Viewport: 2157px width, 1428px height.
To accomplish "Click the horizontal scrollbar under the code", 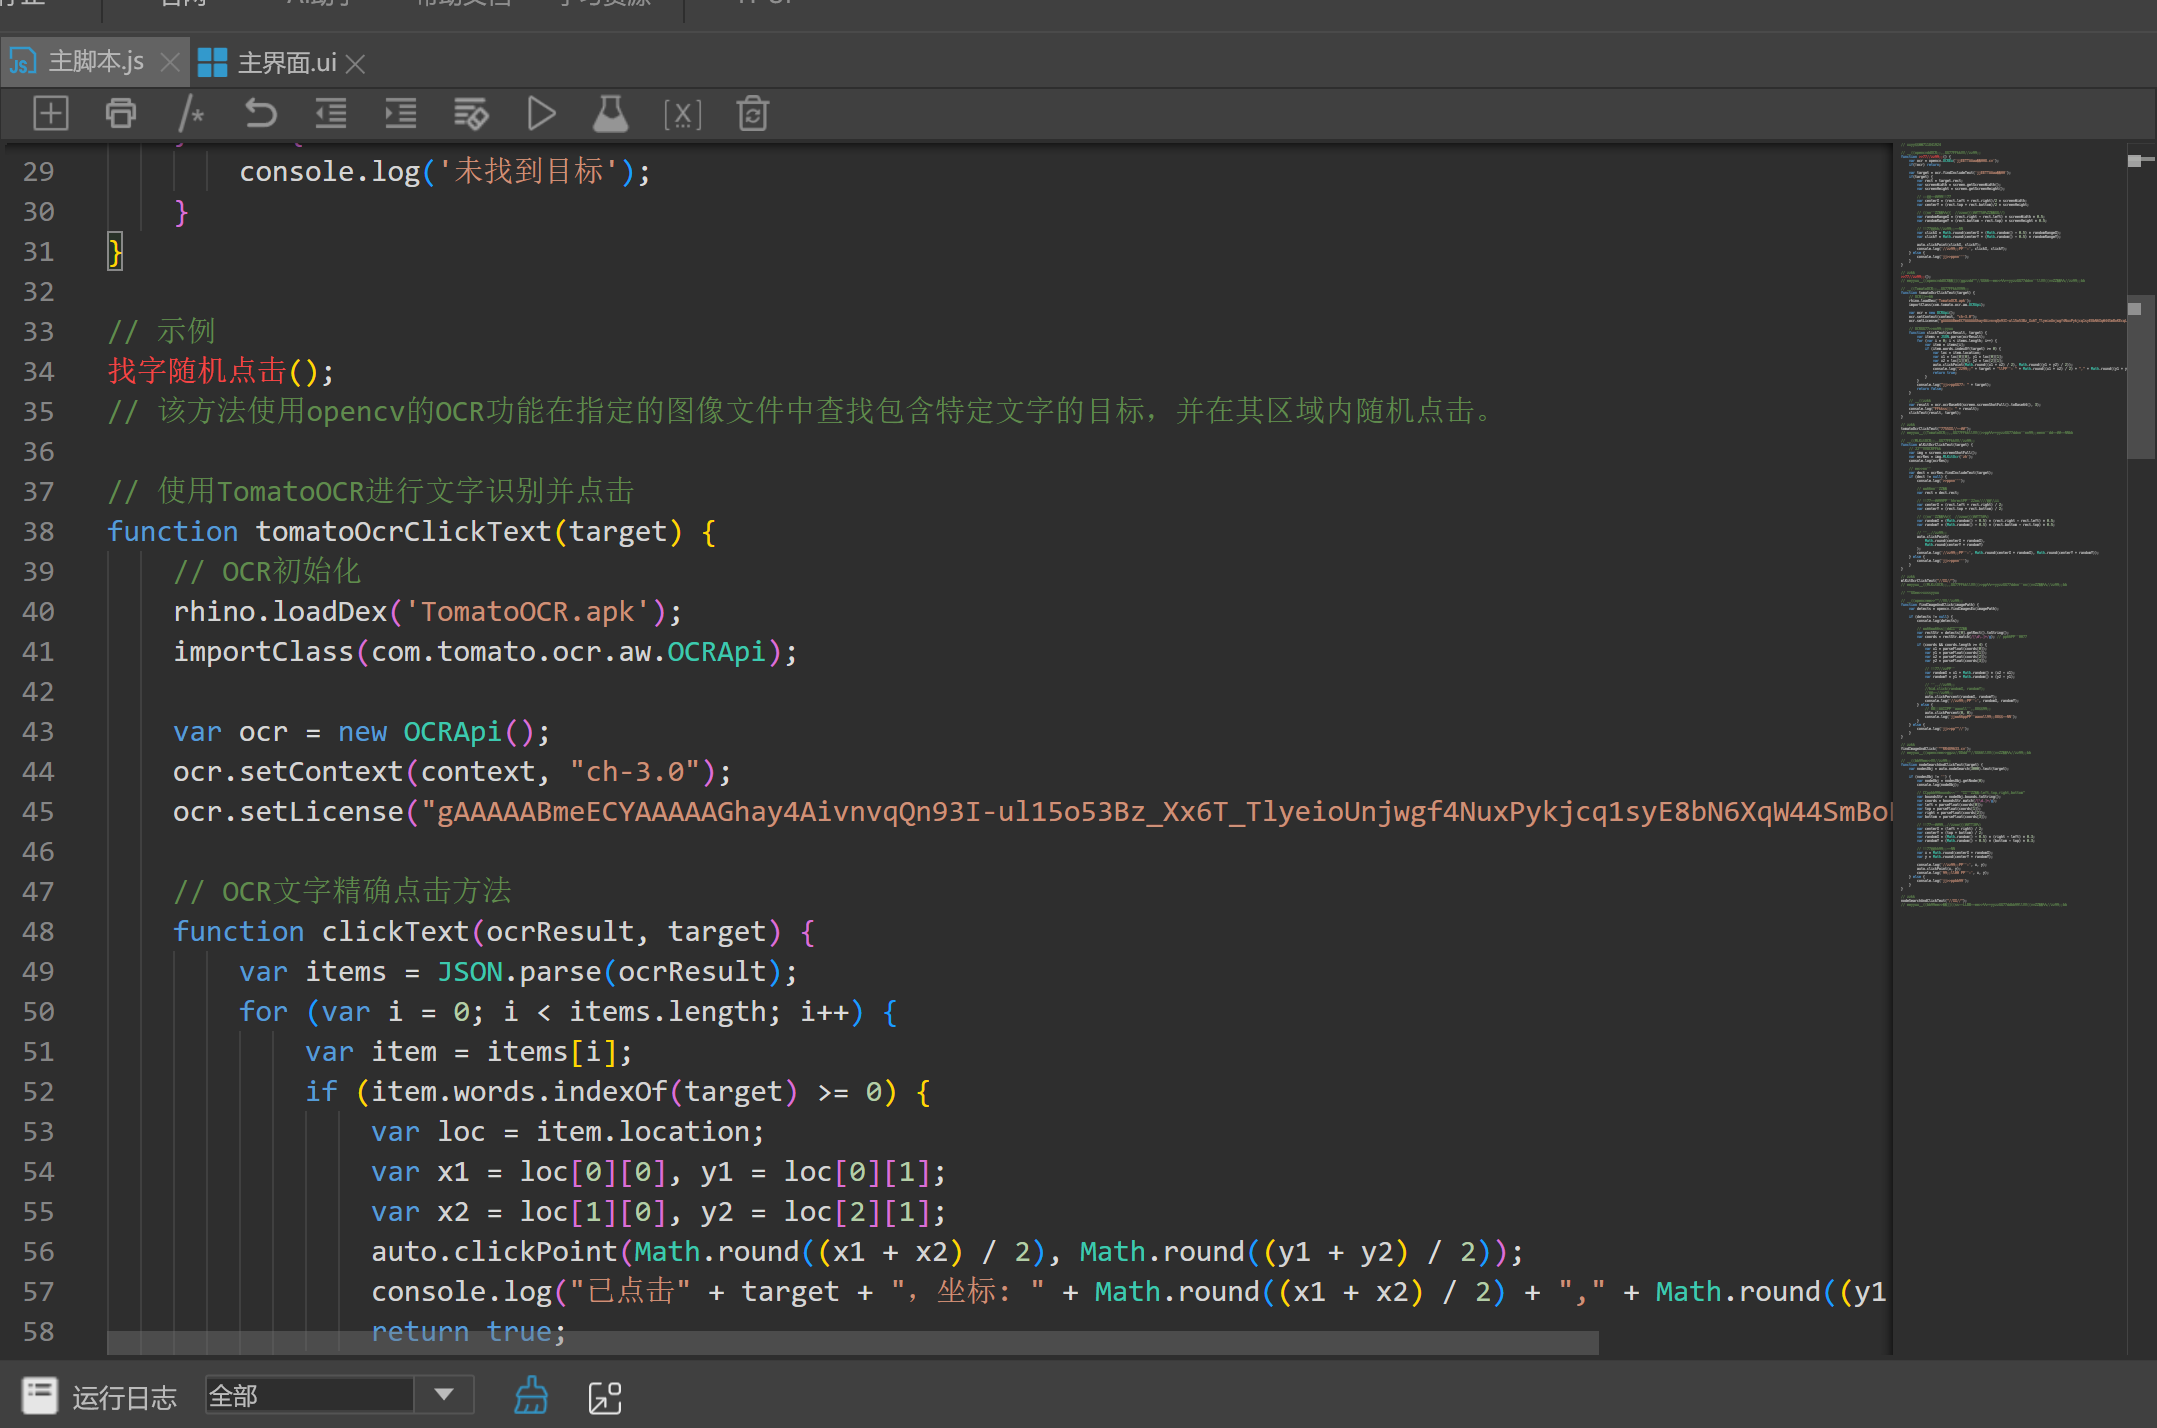I will pos(852,1343).
